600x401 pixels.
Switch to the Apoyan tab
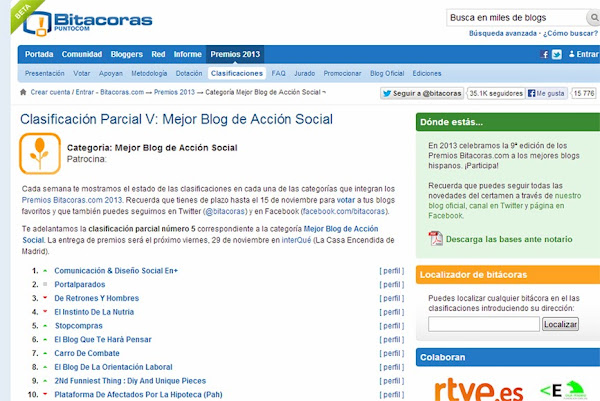point(111,73)
